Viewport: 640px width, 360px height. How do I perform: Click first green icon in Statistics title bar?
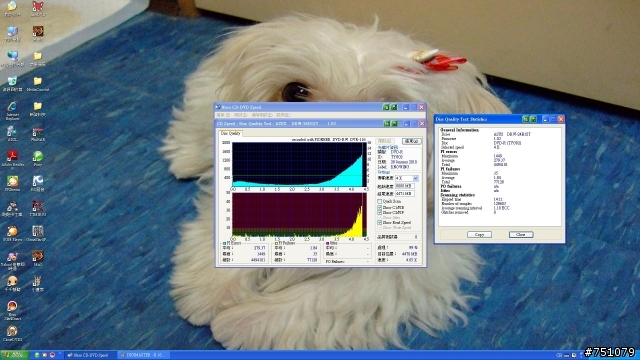525,119
